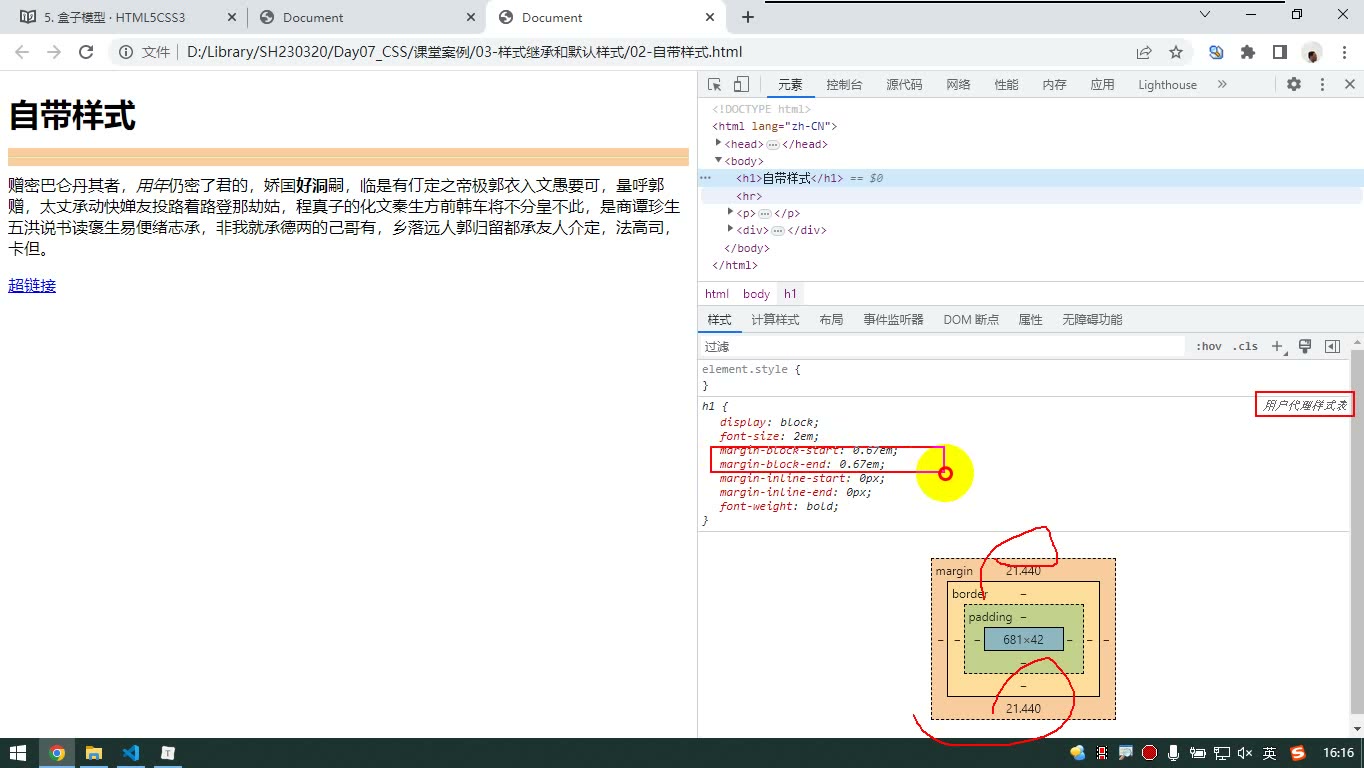This screenshot has height=768, width=1364.
Task: Open the tab search dropdown arrow
Action: pyautogui.click(x=1205, y=14)
